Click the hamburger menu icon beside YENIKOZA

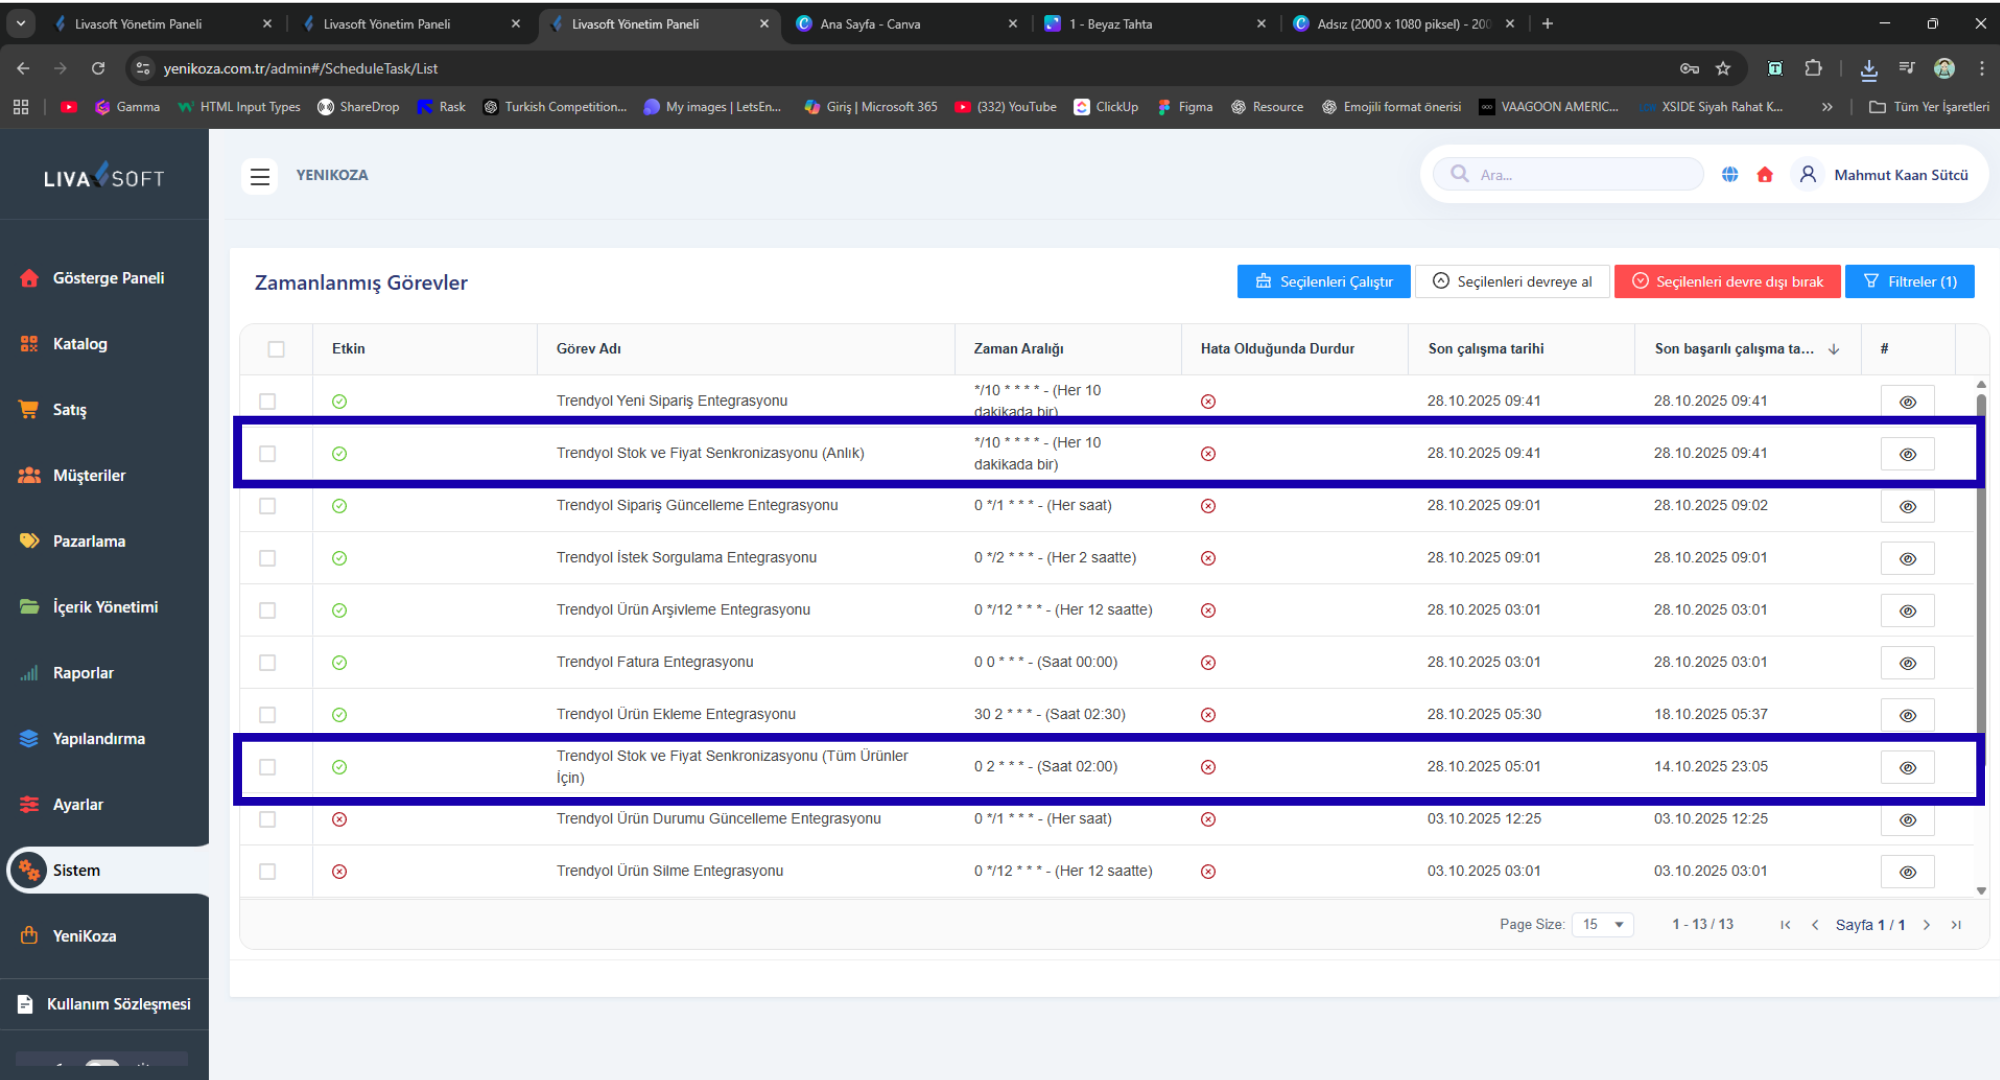click(x=260, y=176)
